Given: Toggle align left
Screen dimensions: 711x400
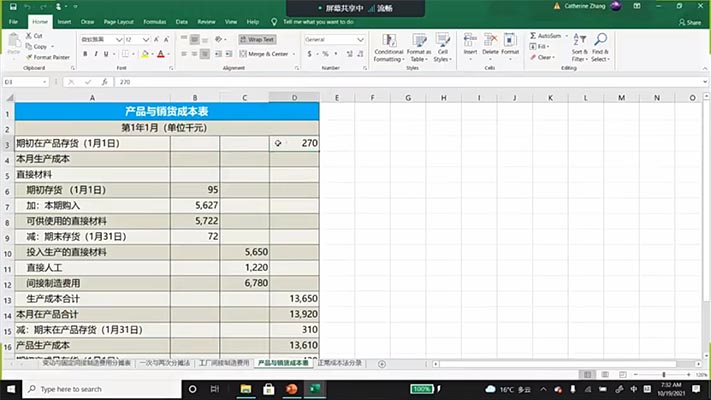Looking at the screenshot, I should click(x=184, y=54).
